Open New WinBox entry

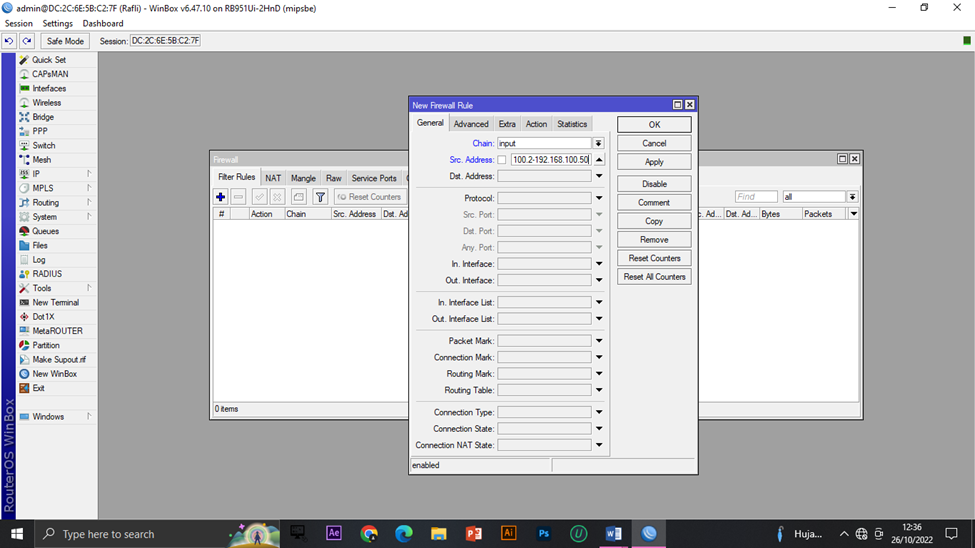(x=55, y=374)
